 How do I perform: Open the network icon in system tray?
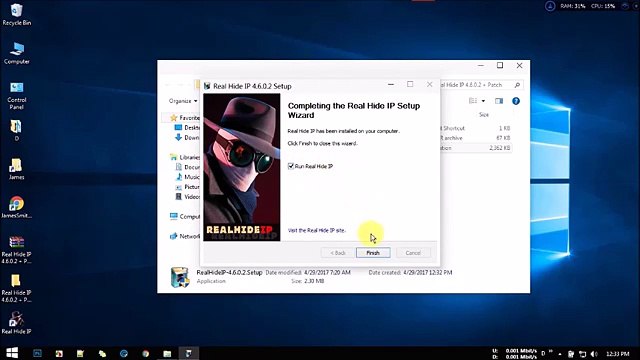pos(582,354)
